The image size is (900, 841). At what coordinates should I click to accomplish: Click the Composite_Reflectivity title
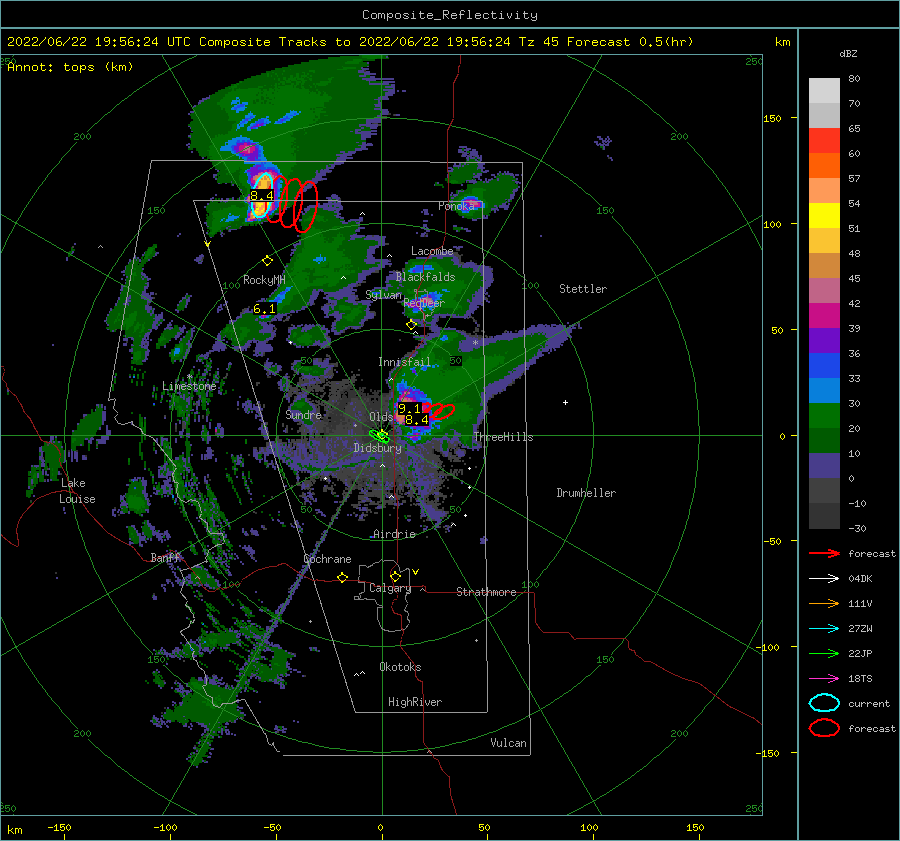tap(450, 15)
